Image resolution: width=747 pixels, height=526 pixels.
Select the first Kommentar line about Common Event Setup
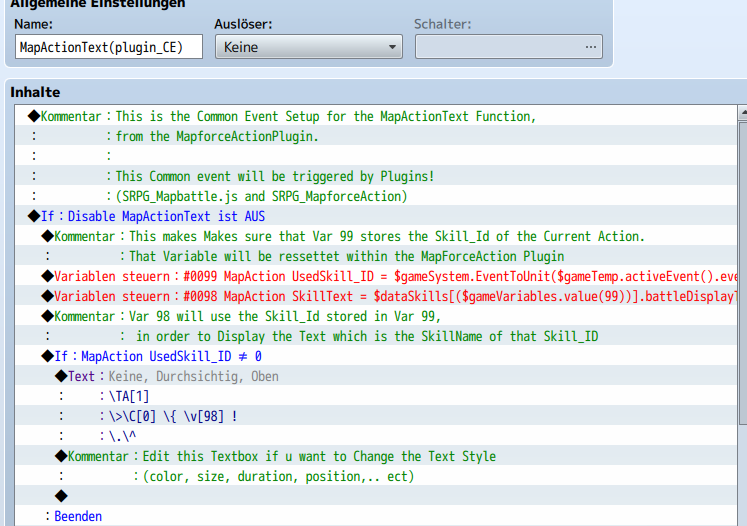tap(376, 116)
